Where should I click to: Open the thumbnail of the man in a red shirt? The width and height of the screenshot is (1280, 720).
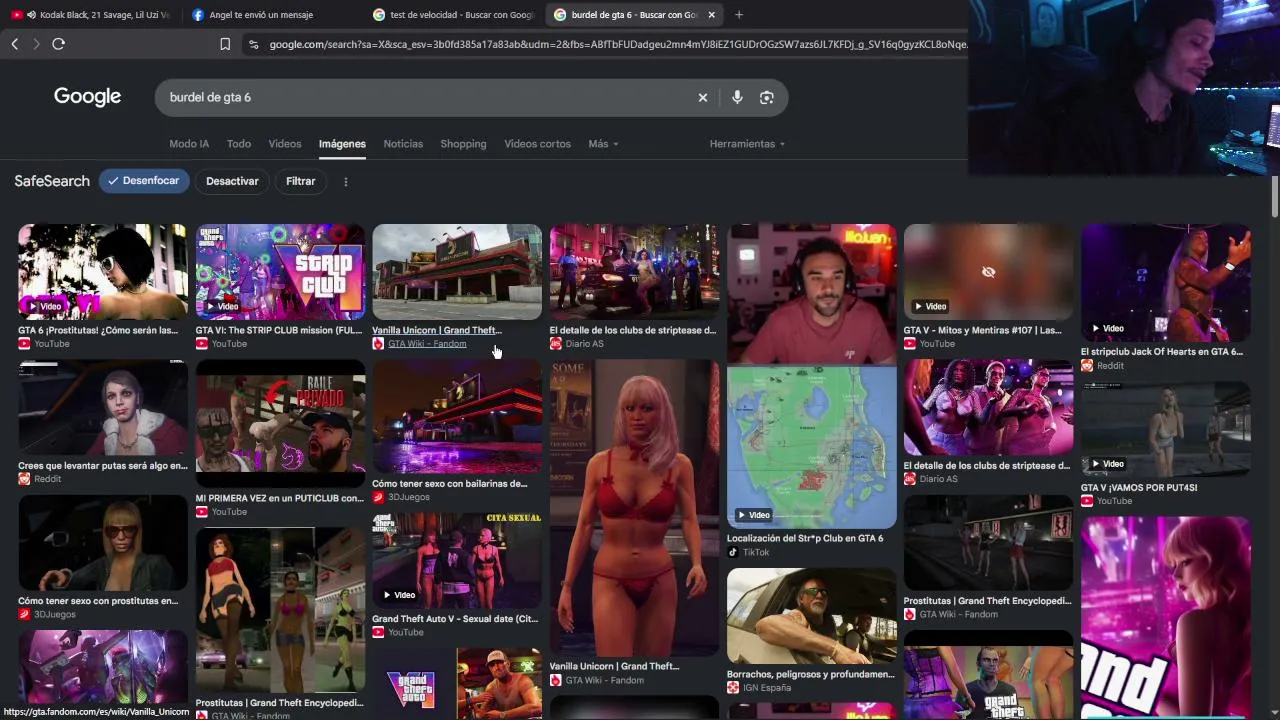point(812,294)
